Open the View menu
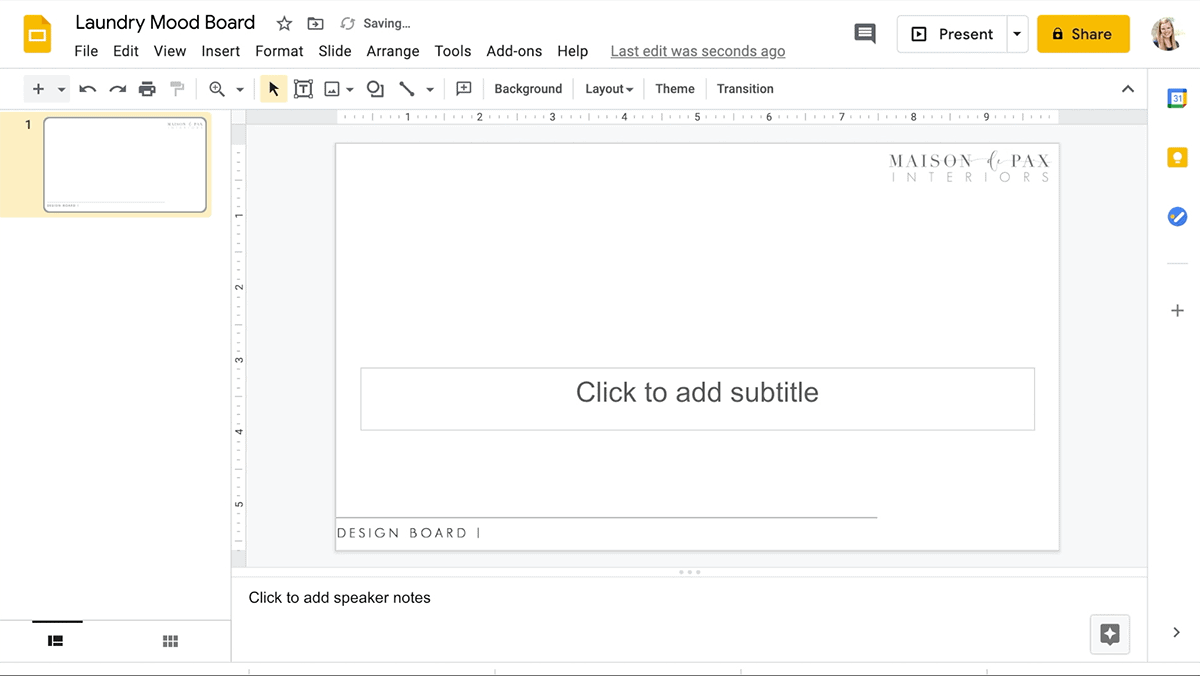The height and width of the screenshot is (676, 1200). [170, 51]
